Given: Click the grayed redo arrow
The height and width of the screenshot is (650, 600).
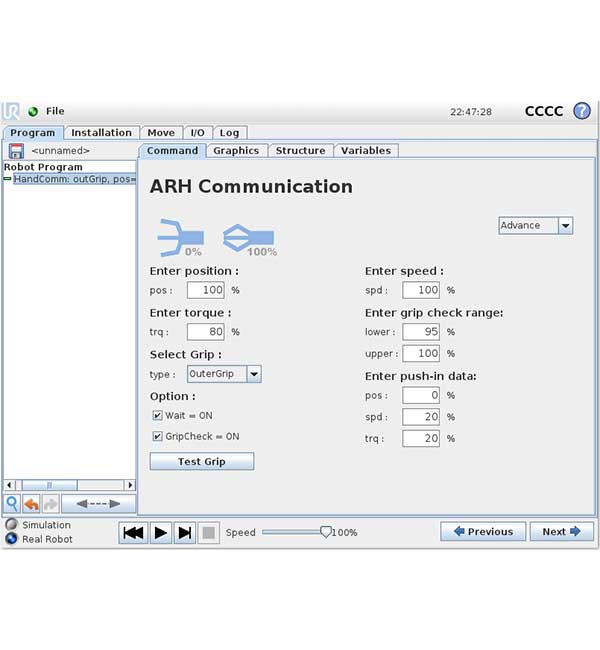Looking at the screenshot, I should pos(51,504).
